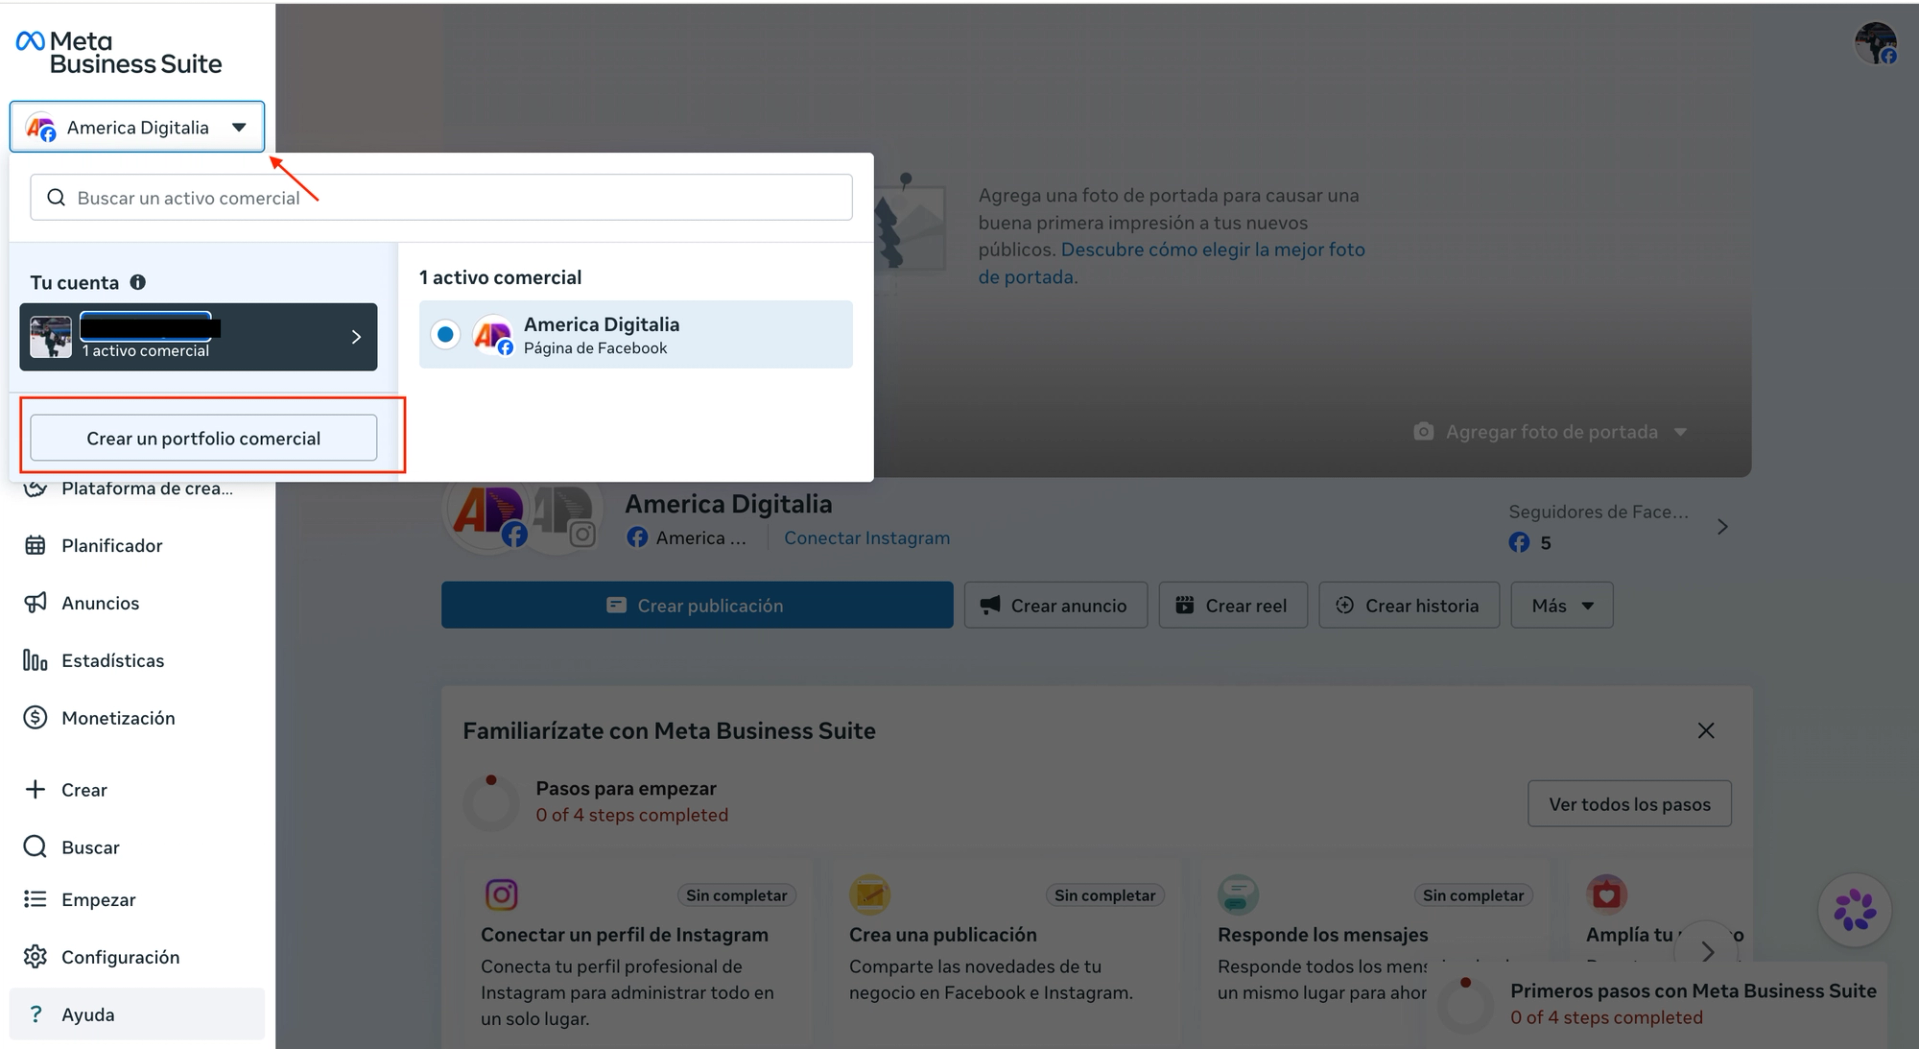Open the cover photo tips link

[x=1171, y=263]
